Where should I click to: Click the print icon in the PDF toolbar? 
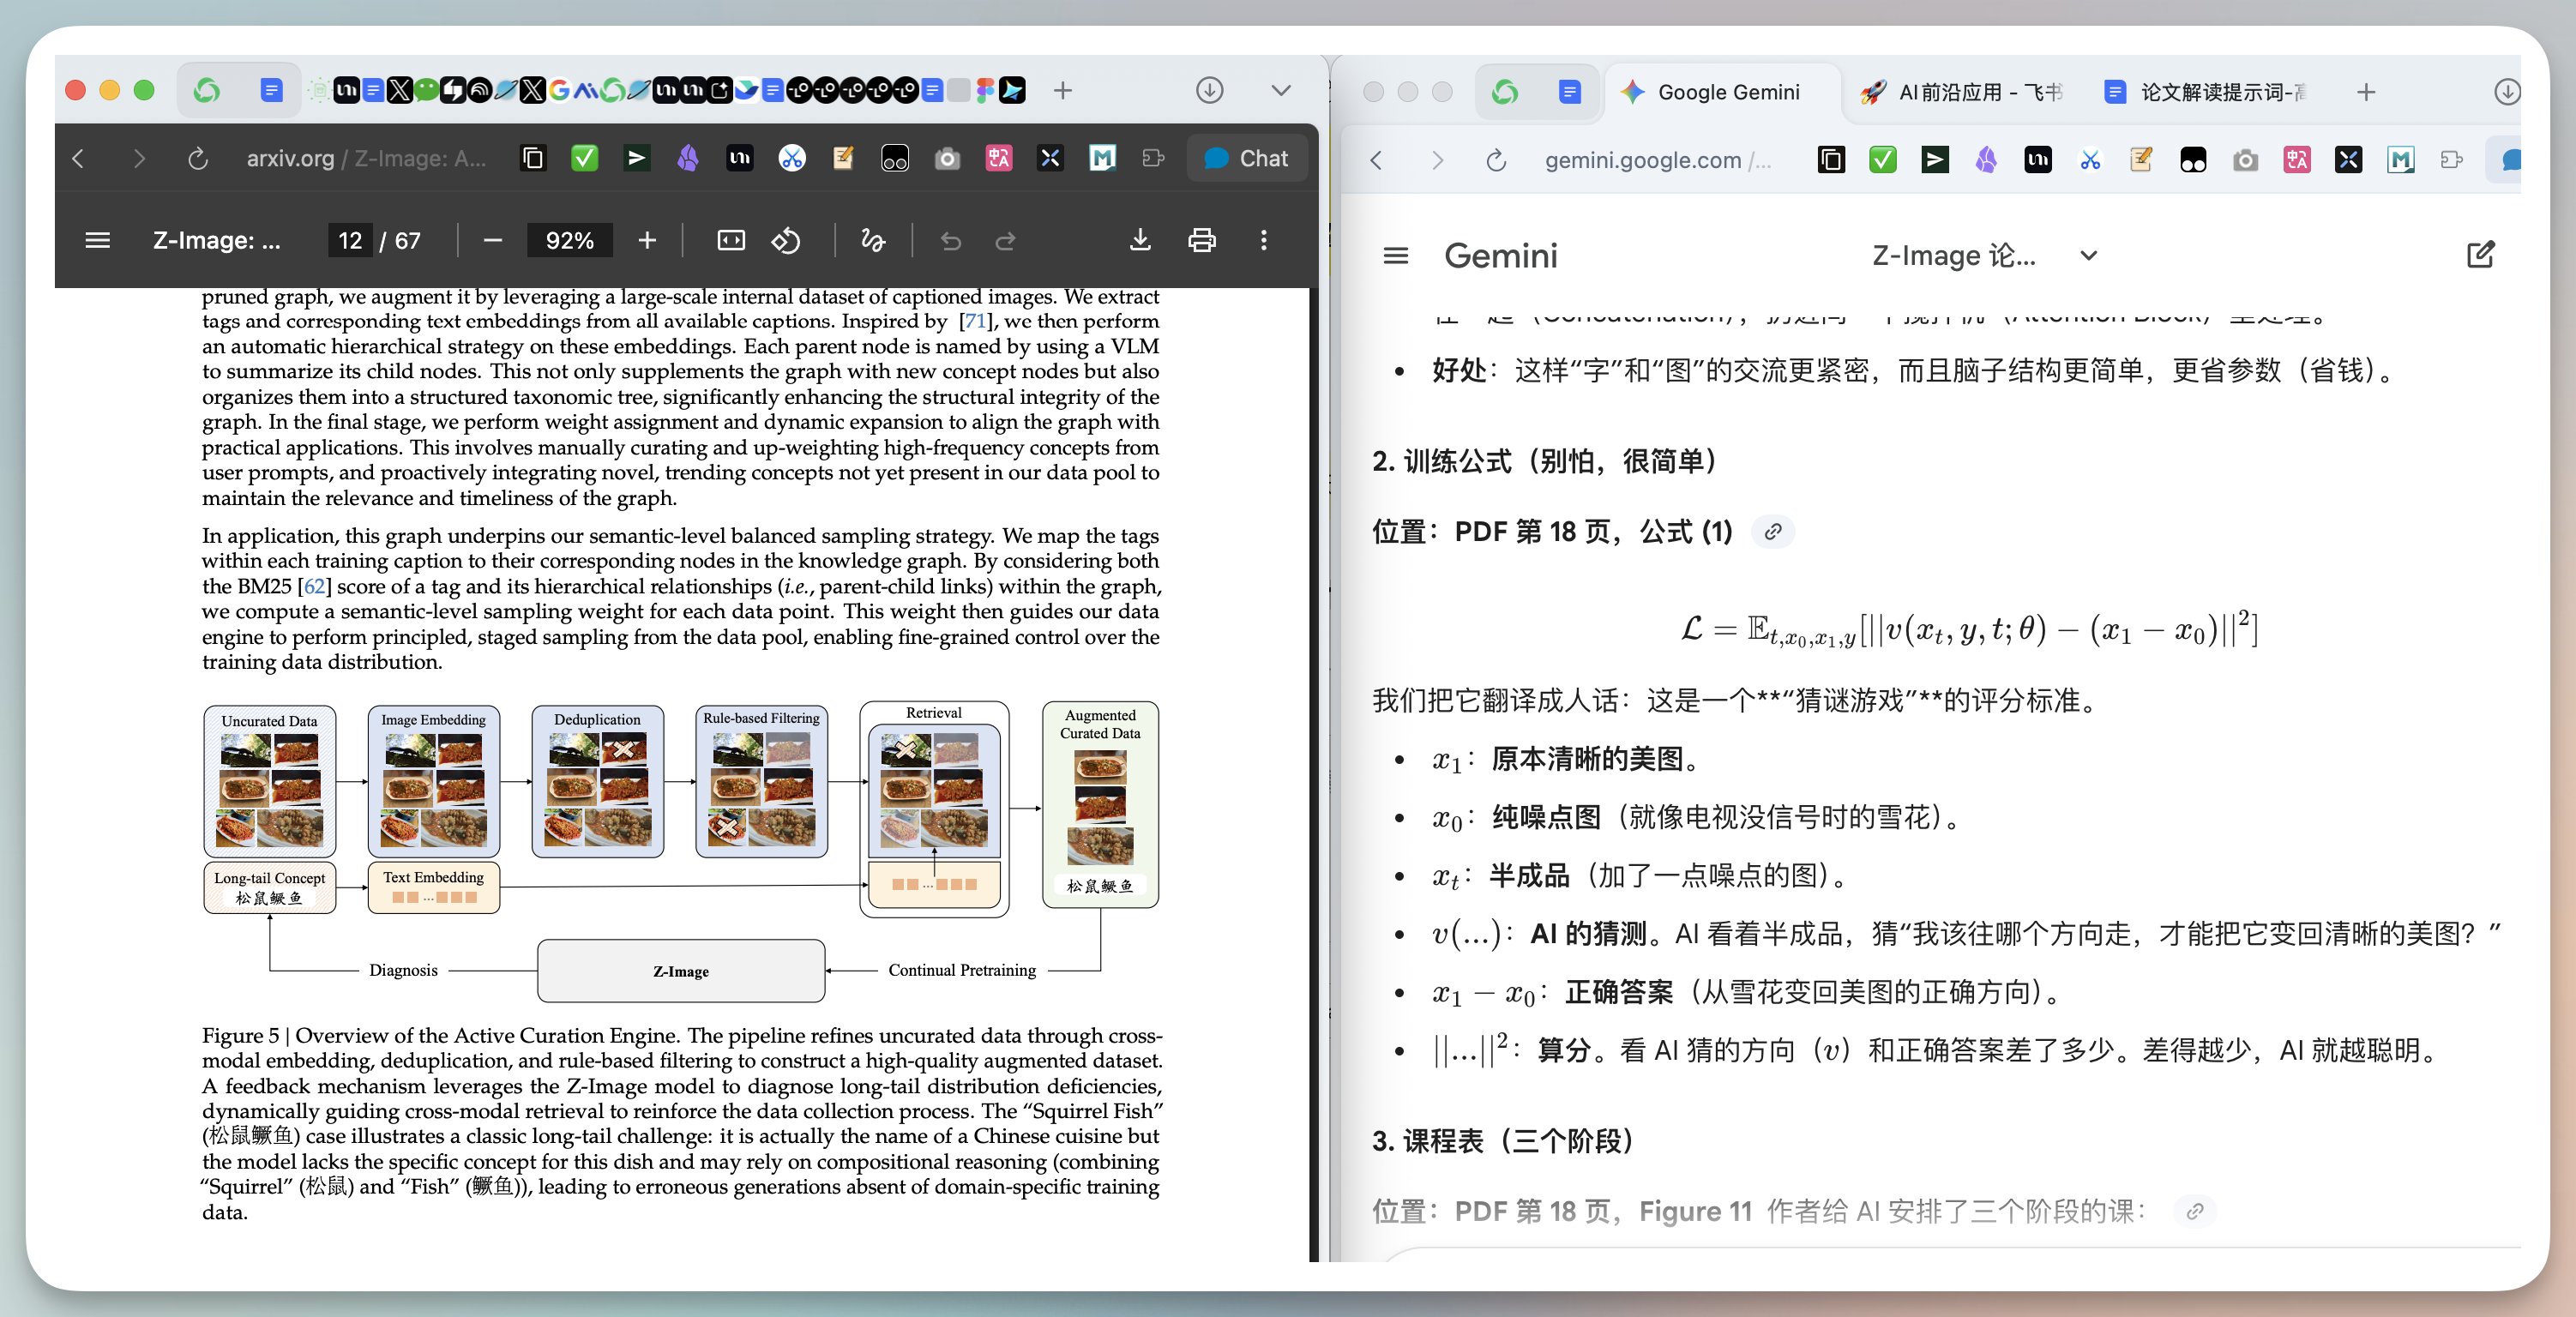coord(1201,240)
